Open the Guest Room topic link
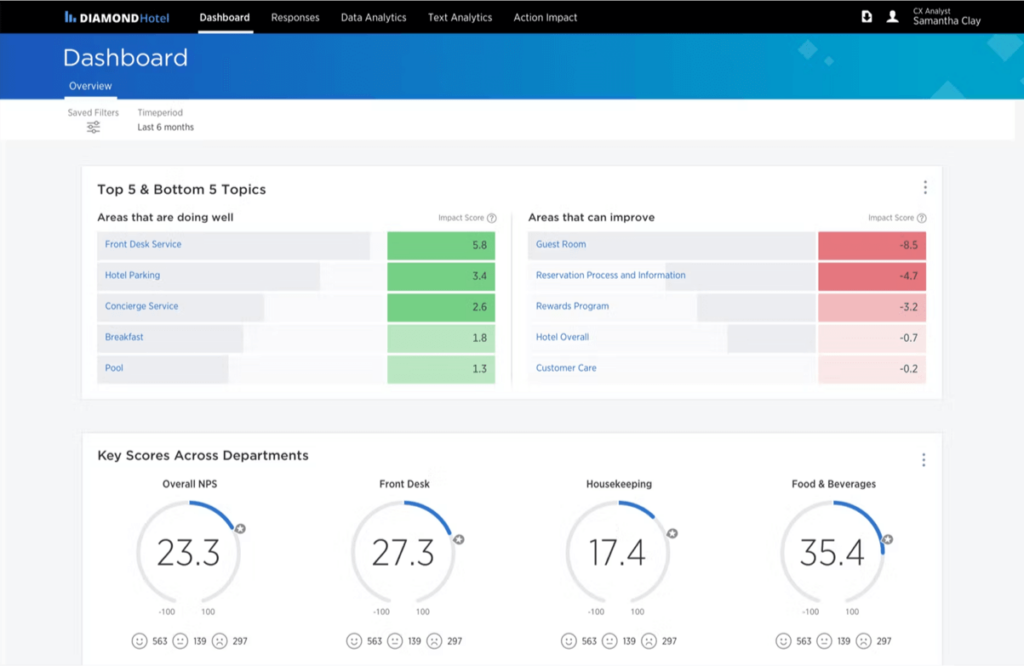The width and height of the screenshot is (1024, 666). [560, 245]
